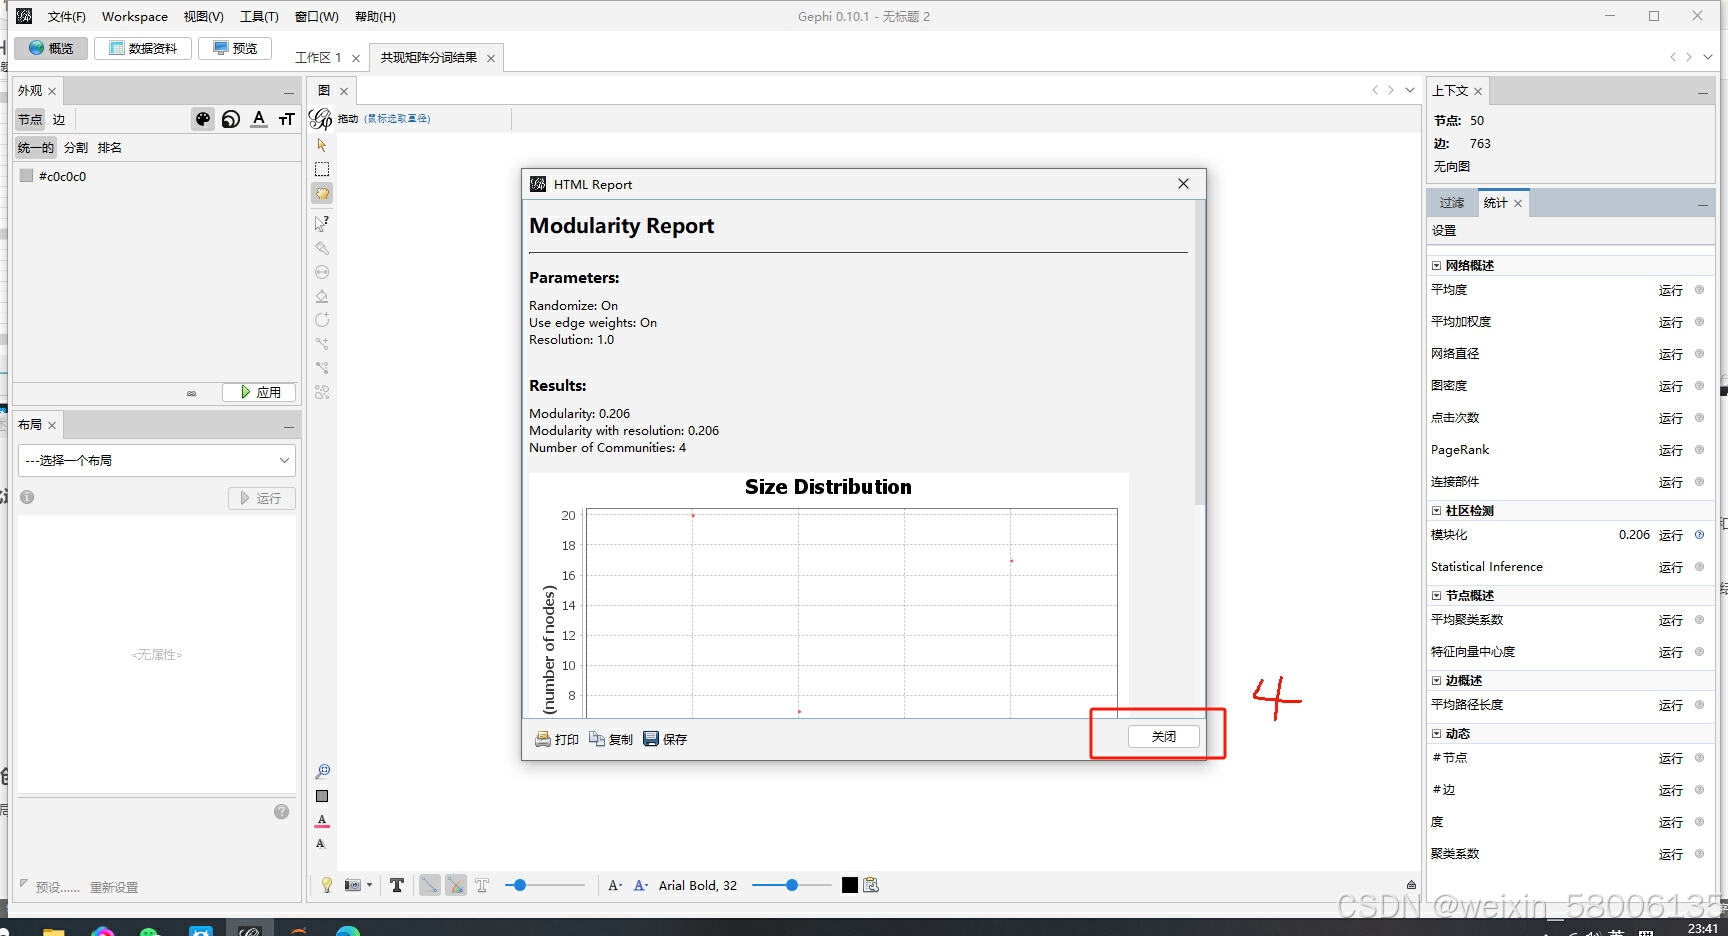Toggle show edge labels outlined T

[482, 885]
